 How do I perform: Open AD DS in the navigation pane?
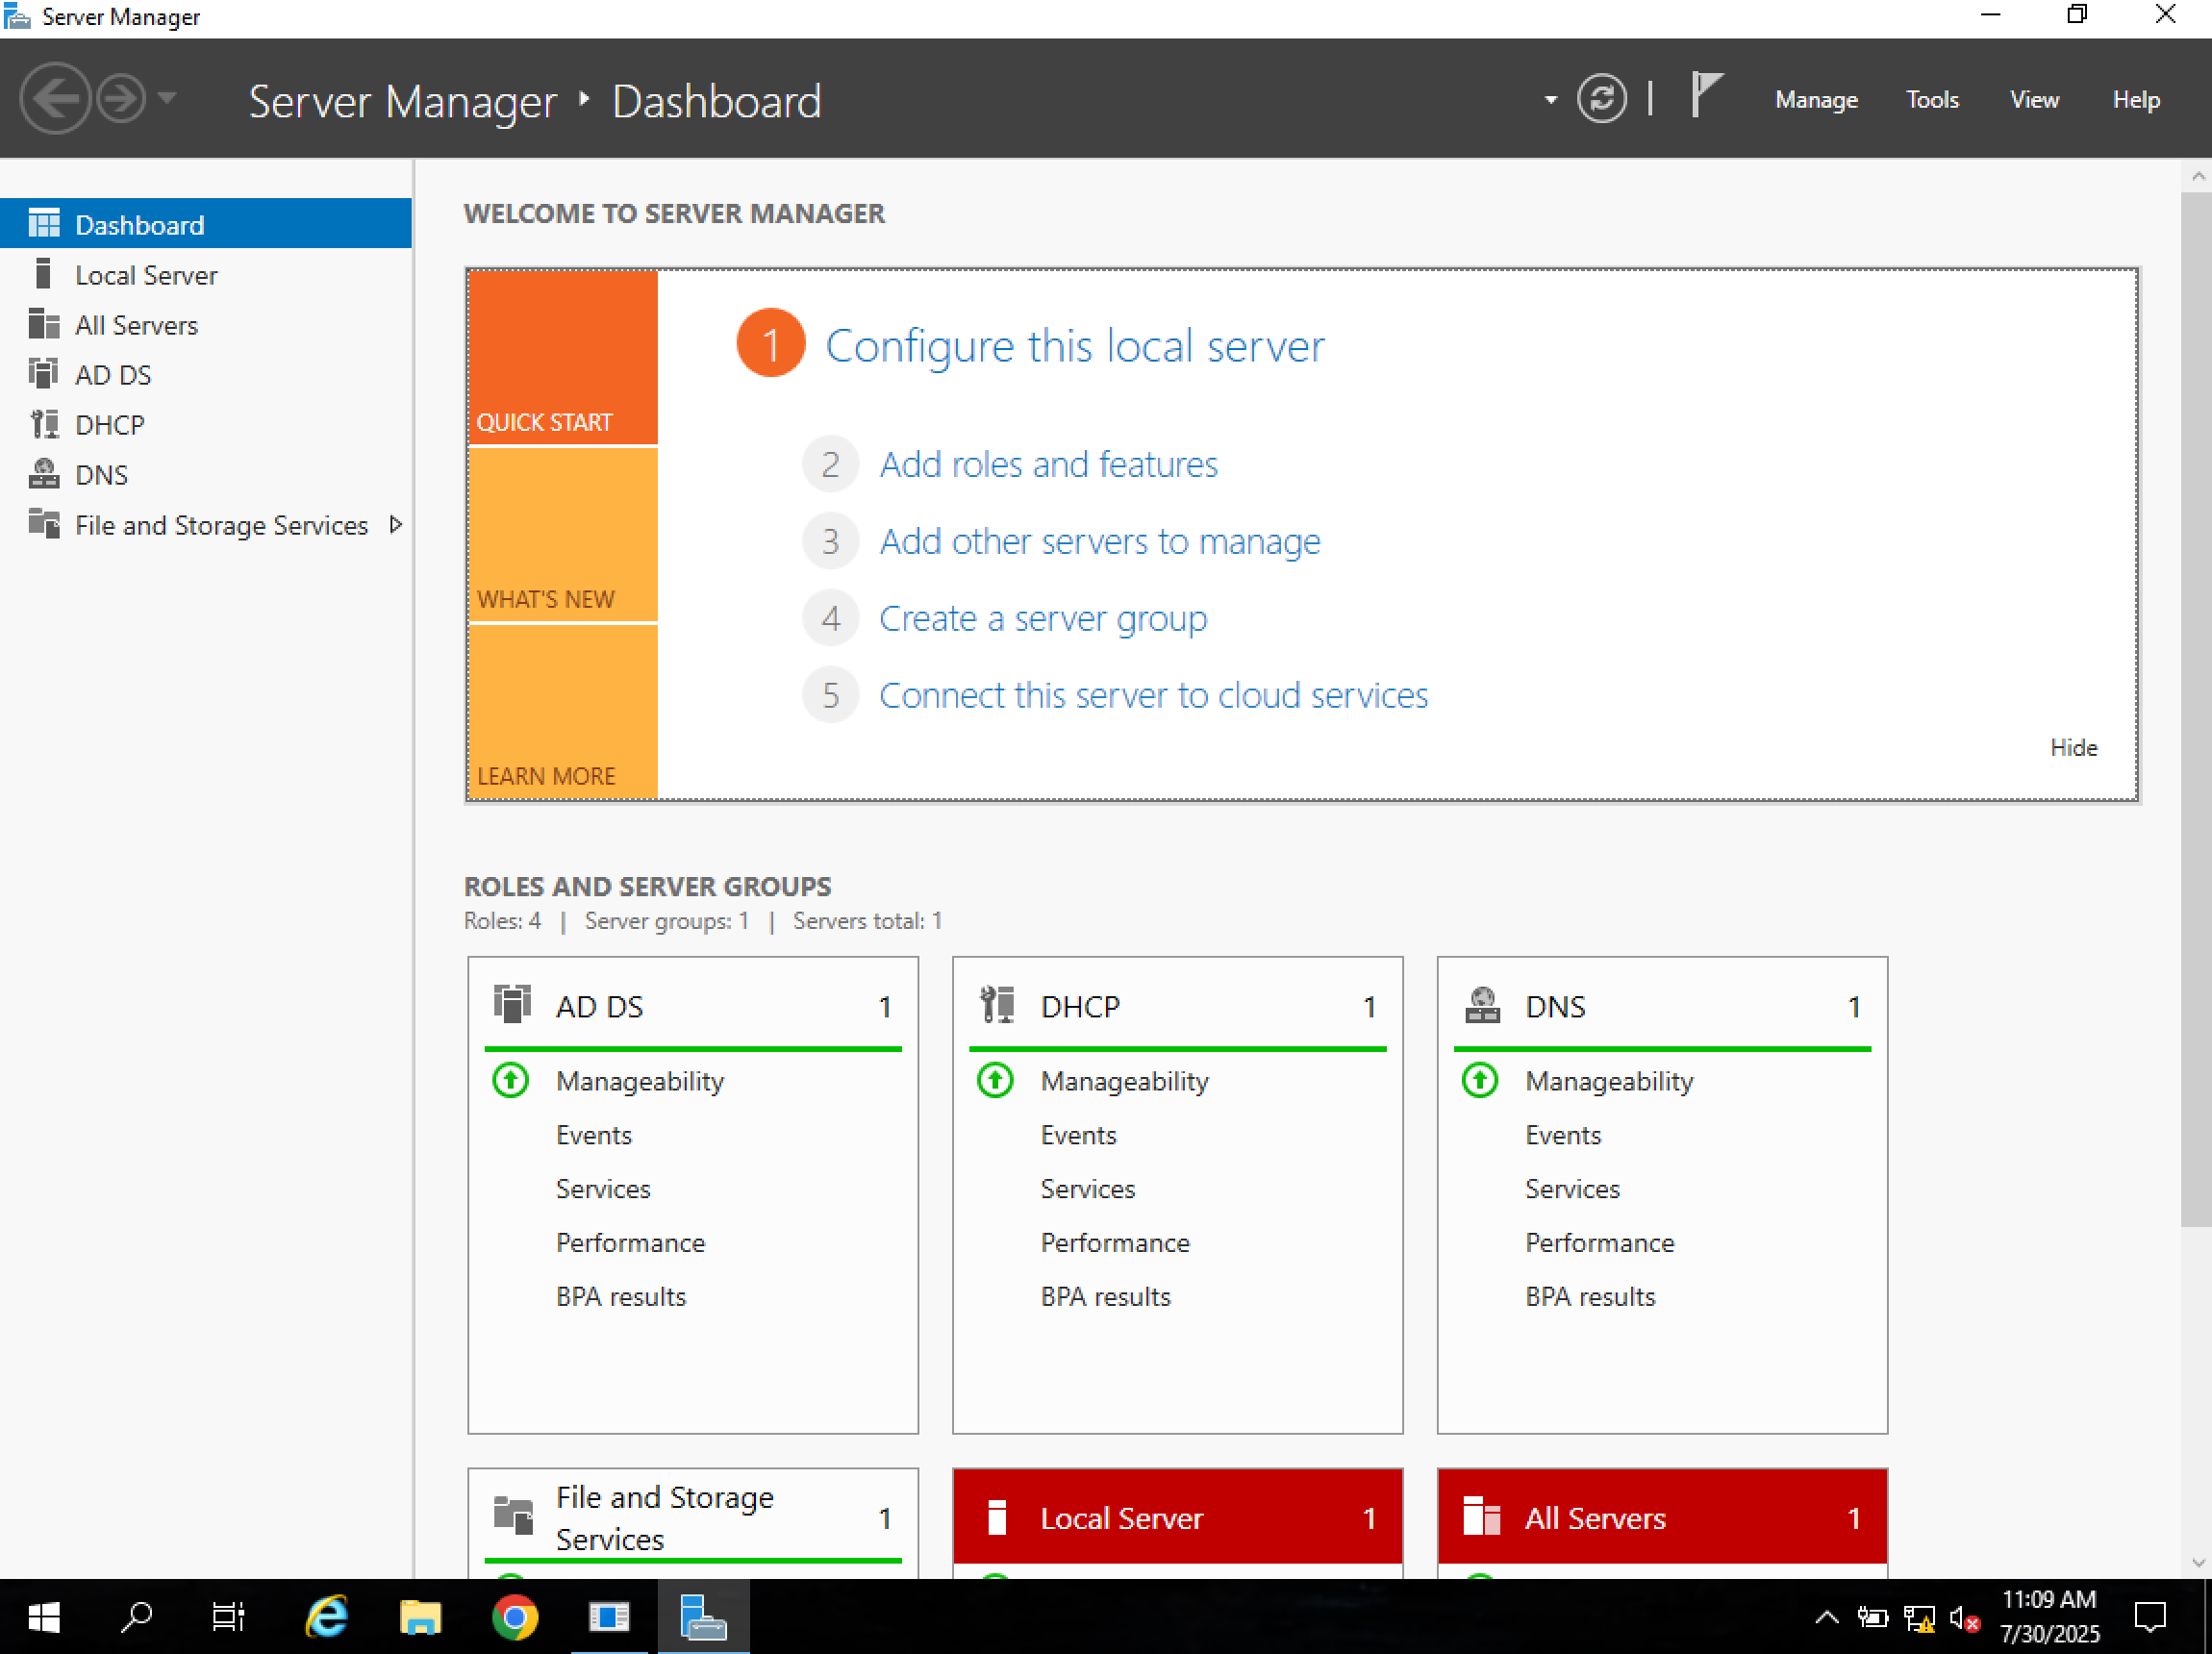(206, 374)
